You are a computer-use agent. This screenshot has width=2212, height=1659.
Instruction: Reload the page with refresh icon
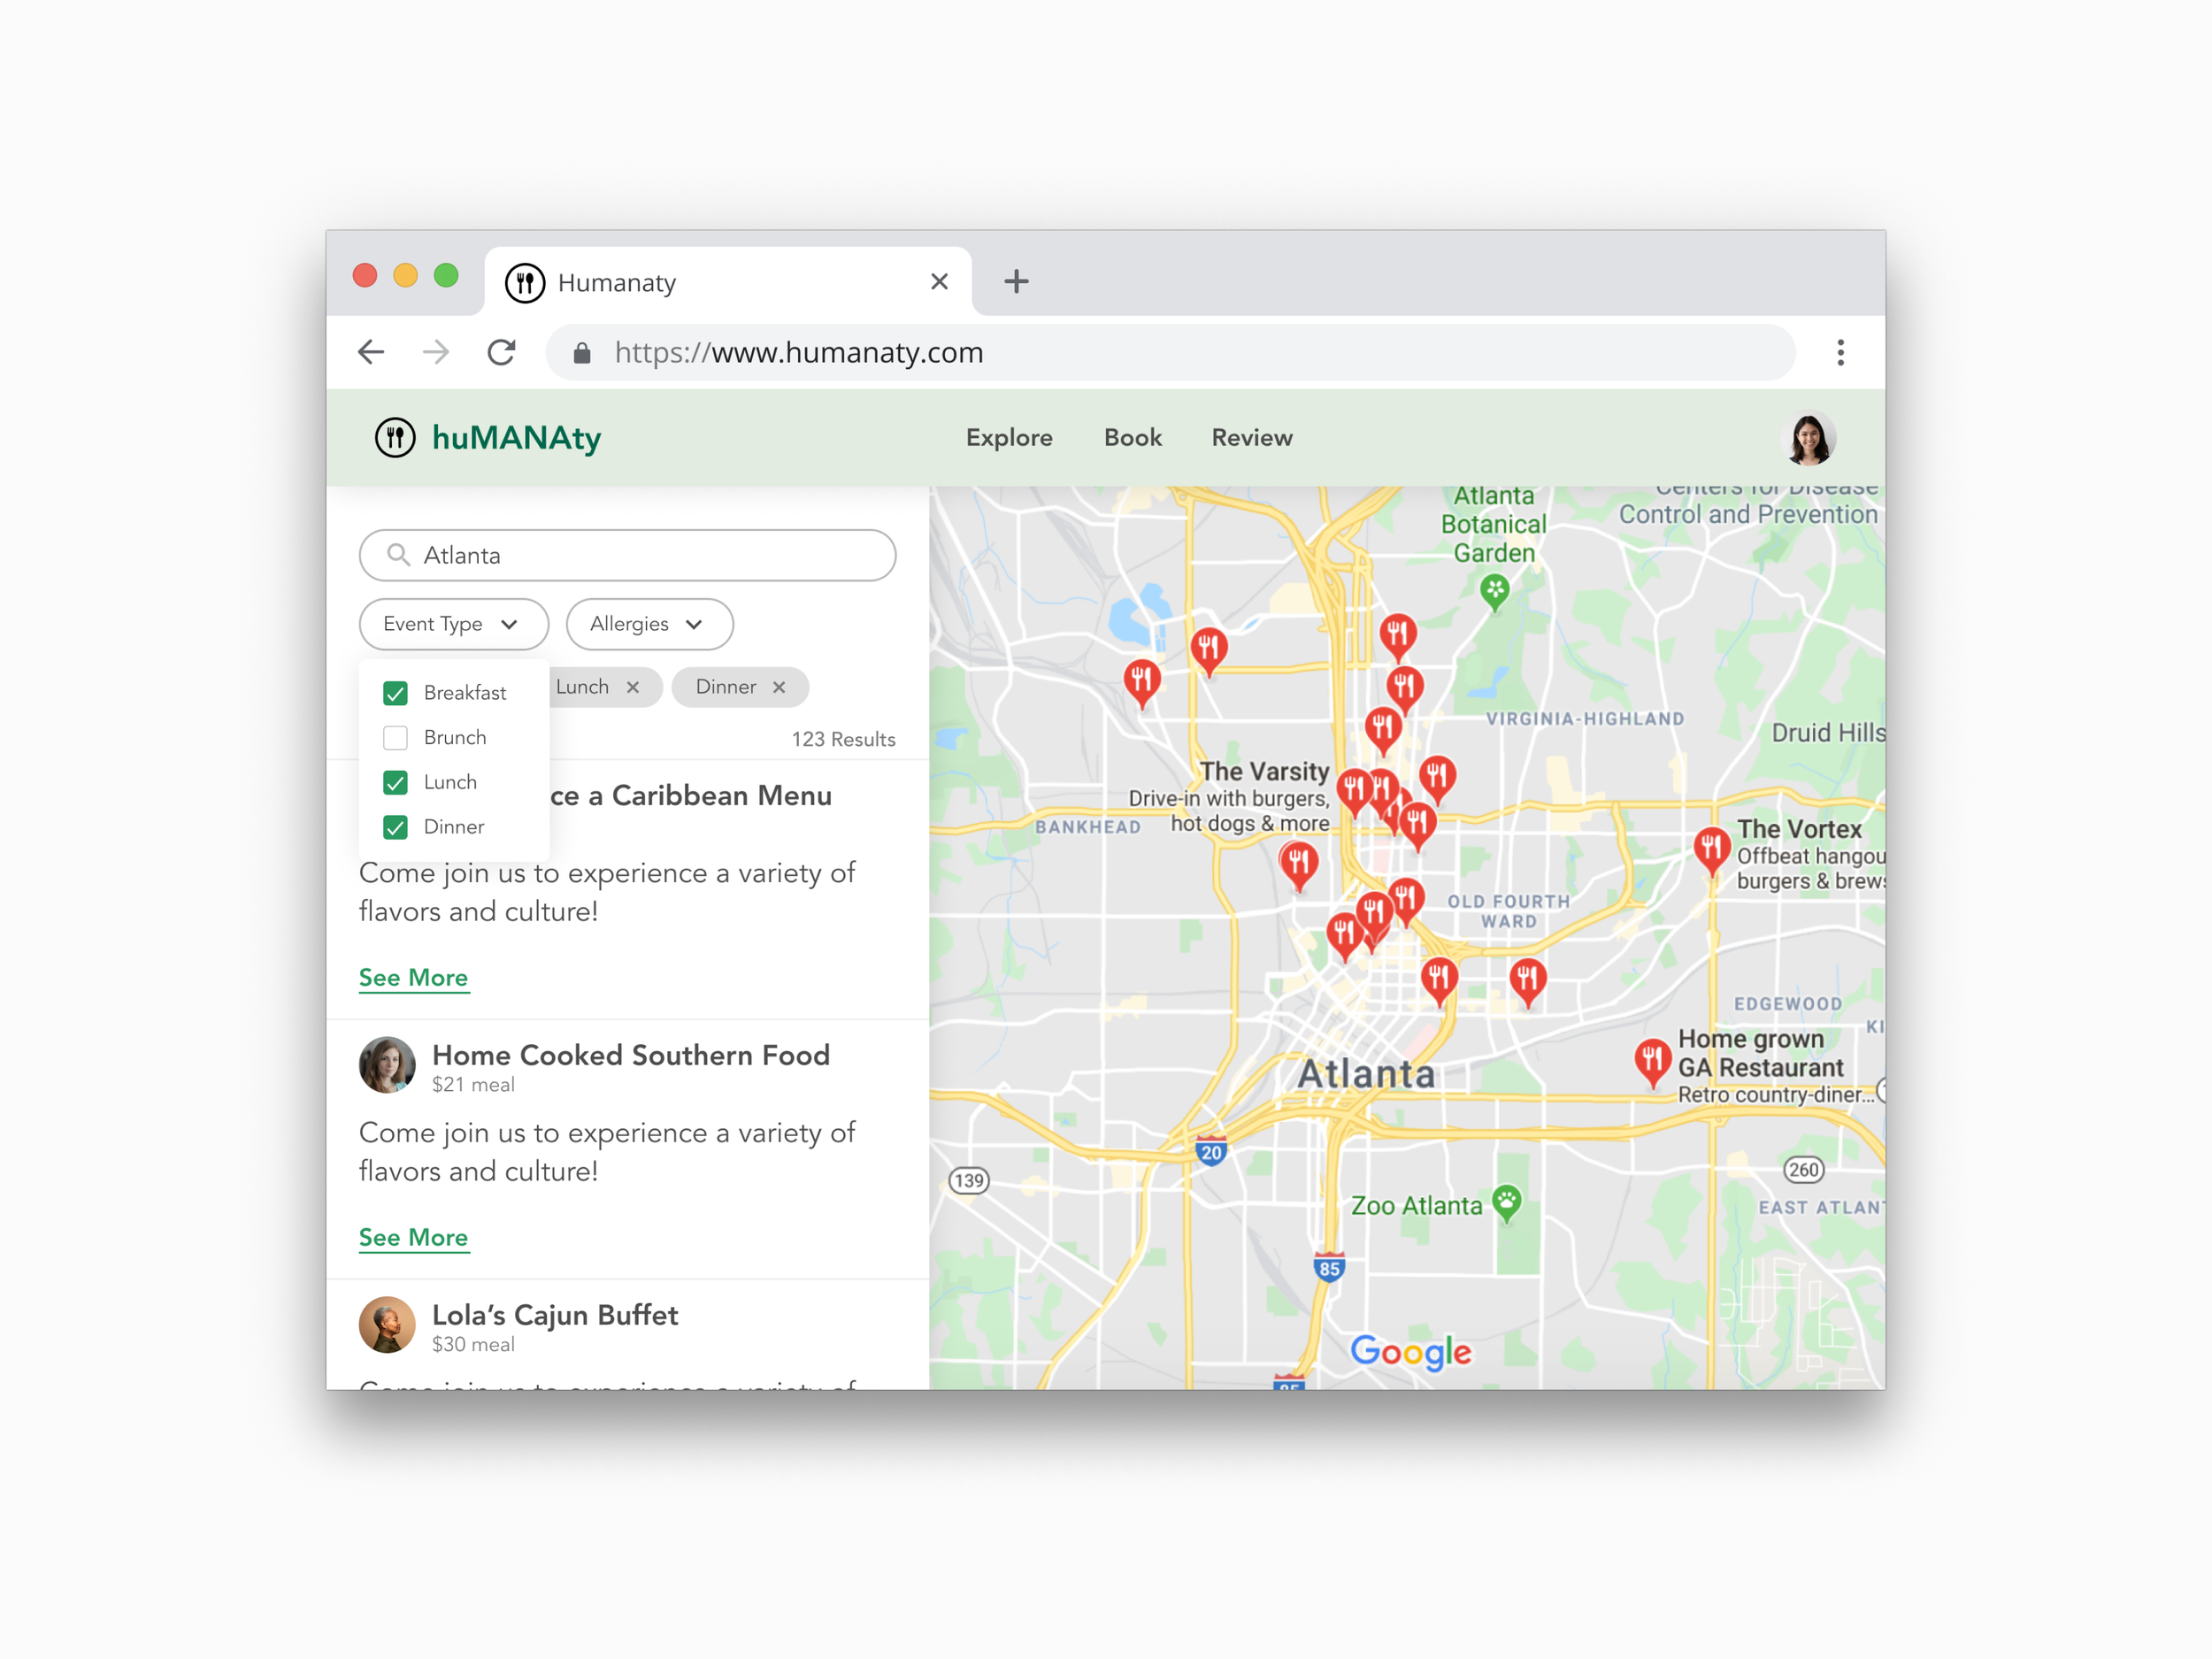coord(501,352)
